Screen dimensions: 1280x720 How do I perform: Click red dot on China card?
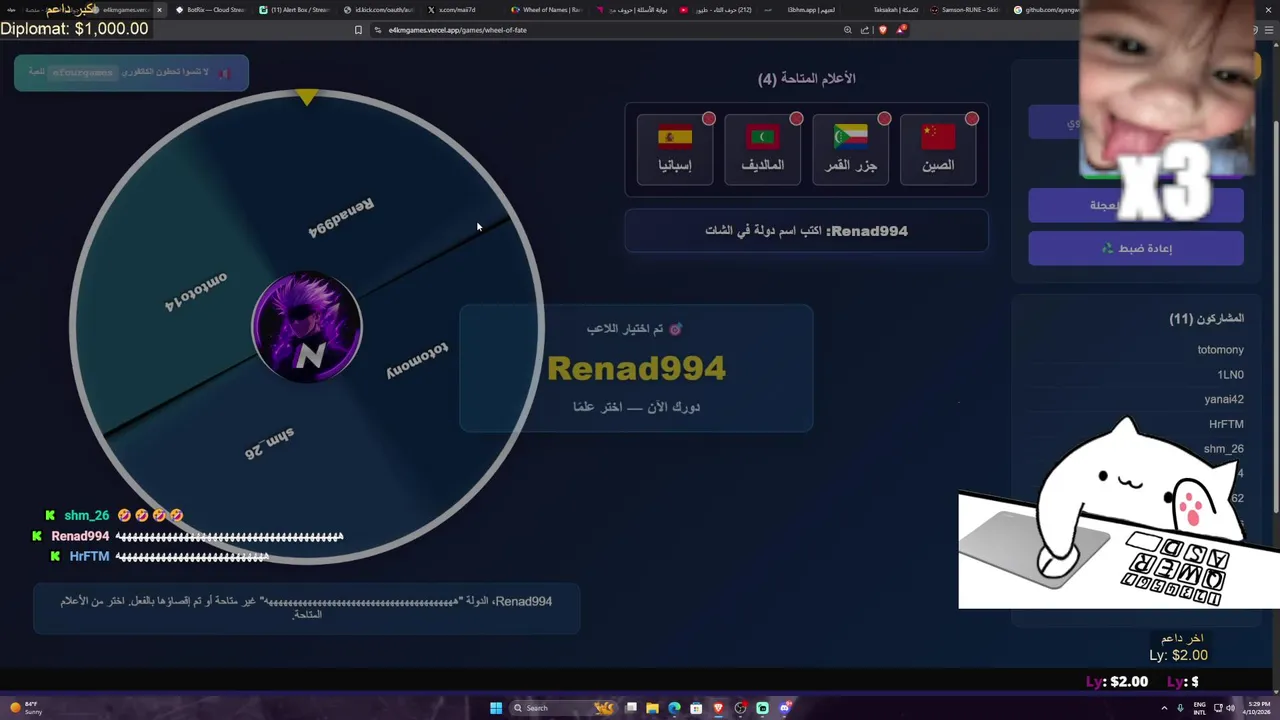point(972,119)
